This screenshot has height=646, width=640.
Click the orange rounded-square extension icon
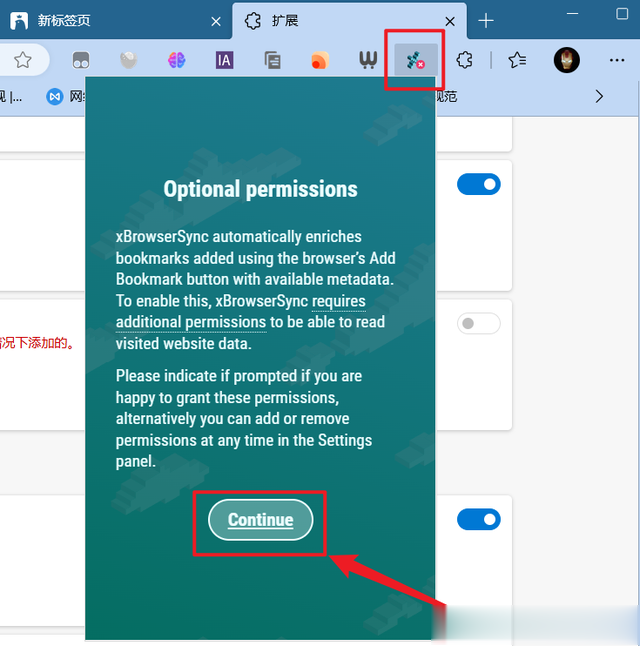[320, 60]
